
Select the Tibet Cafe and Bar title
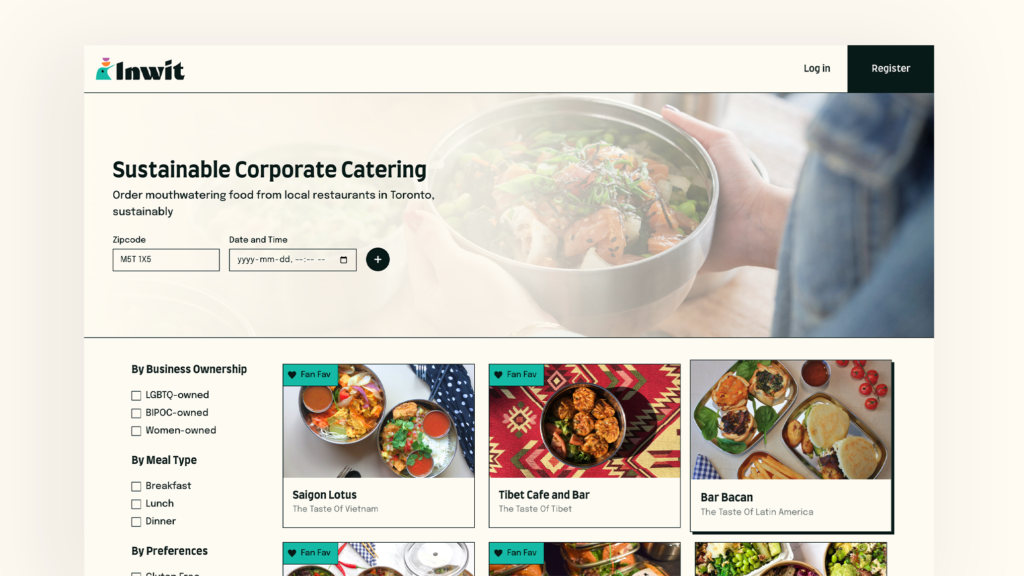(x=544, y=494)
